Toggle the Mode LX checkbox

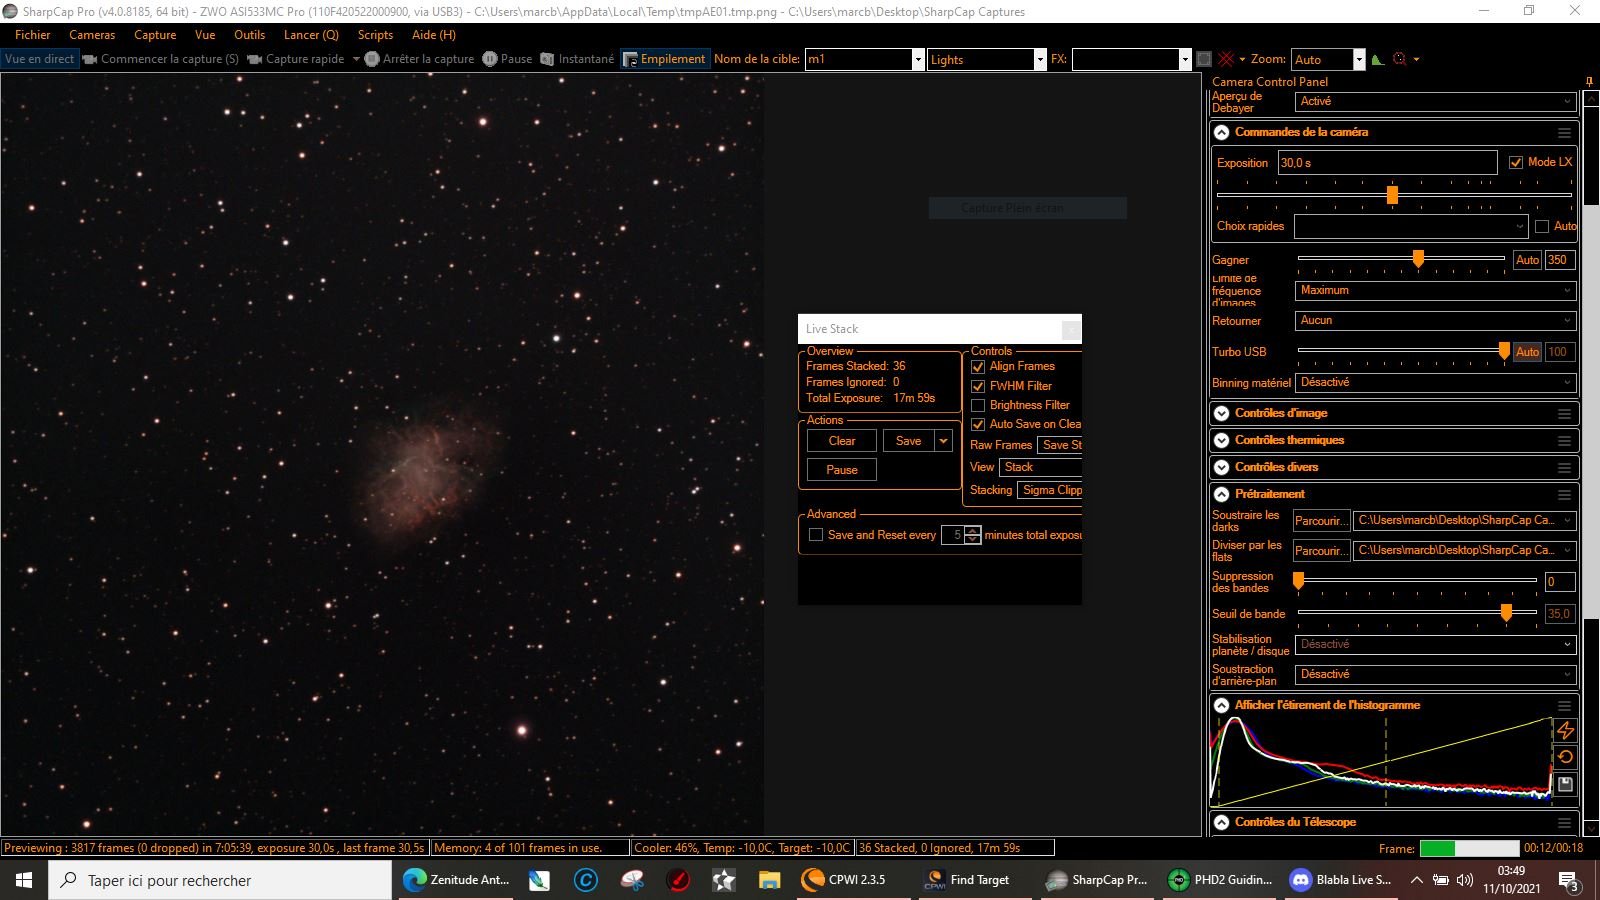[1516, 162]
